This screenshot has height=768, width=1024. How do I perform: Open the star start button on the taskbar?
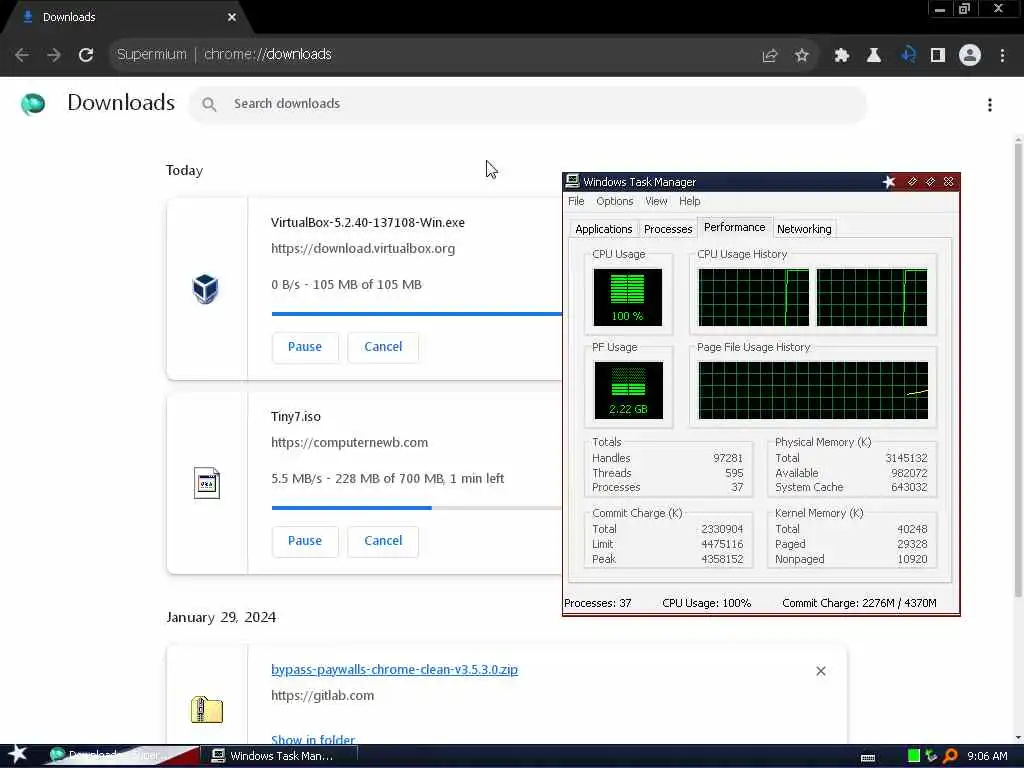[17, 754]
